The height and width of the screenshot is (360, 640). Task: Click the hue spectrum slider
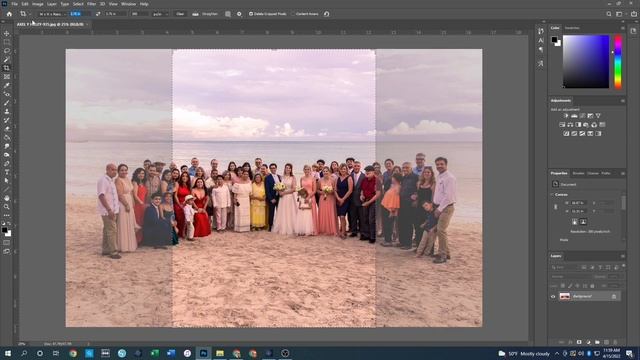(618, 62)
